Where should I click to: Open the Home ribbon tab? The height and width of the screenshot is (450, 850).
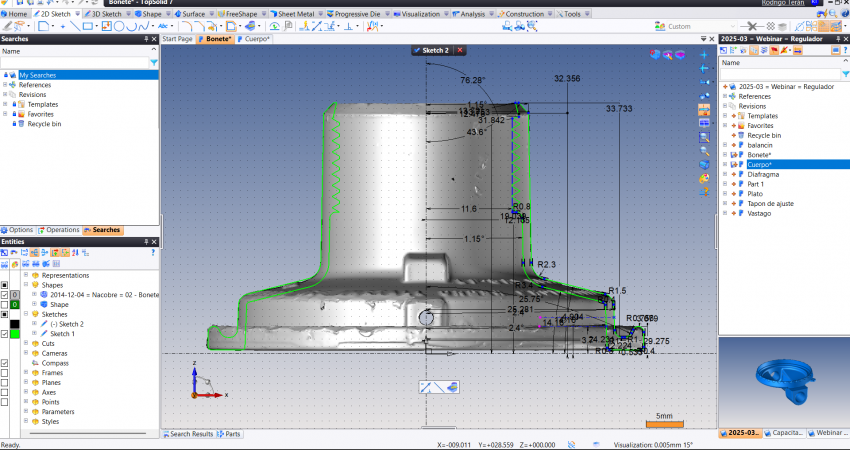14,14
